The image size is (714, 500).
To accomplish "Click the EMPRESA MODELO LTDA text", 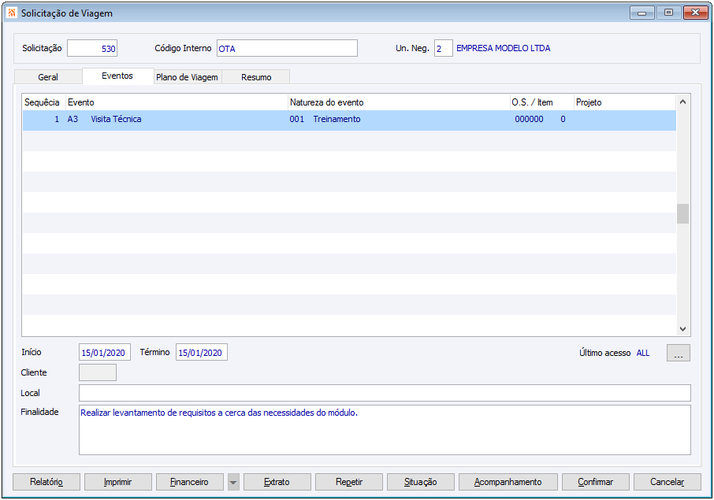I will click(503, 48).
